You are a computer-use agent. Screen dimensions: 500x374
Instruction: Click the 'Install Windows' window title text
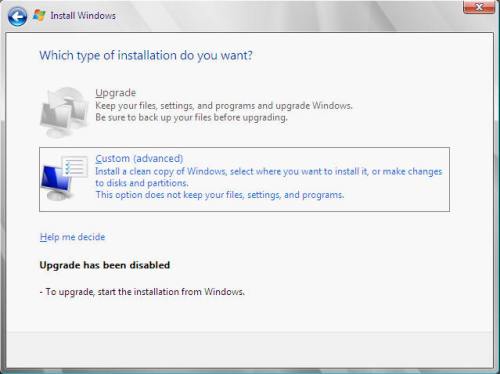pos(83,16)
